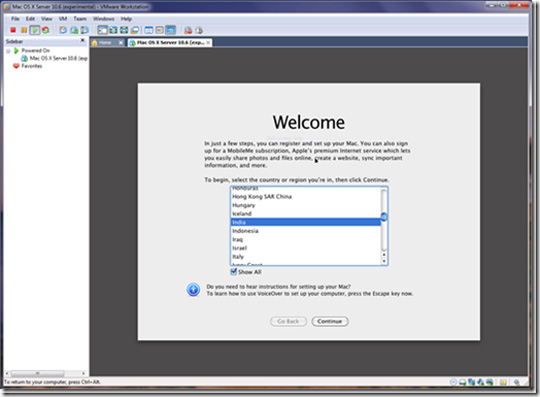The image size is (540, 397).
Task: Select Mac OS X Server 10.6 in sidebar
Action: [x=54, y=58]
